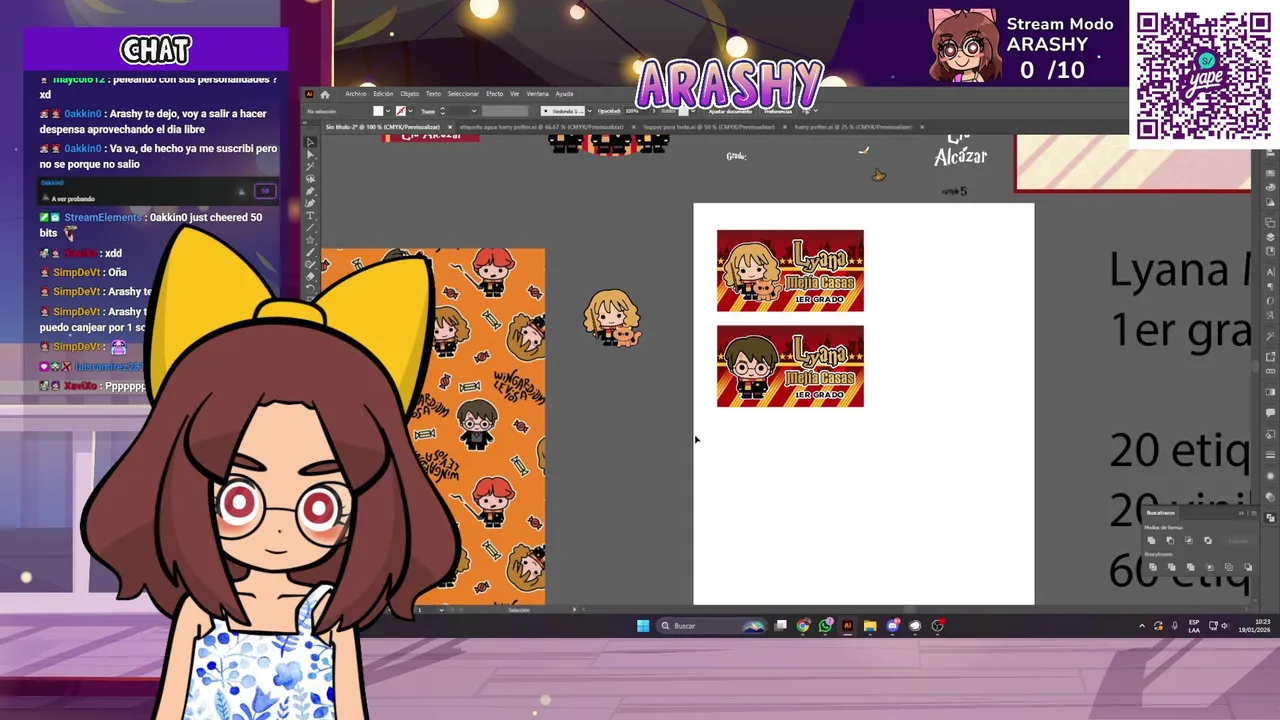Click Pathfinder Outline icon

point(1229,567)
